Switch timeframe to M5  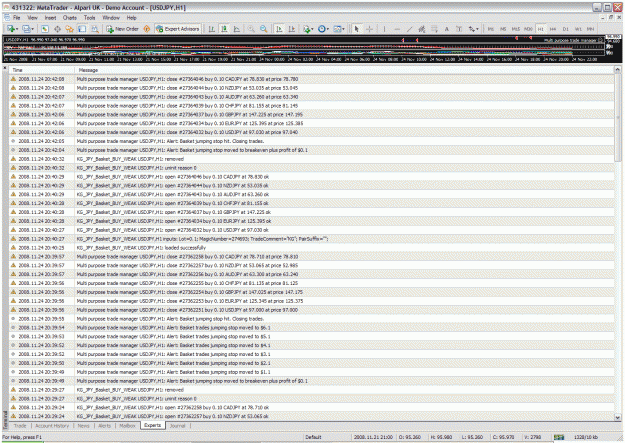tap(503, 29)
